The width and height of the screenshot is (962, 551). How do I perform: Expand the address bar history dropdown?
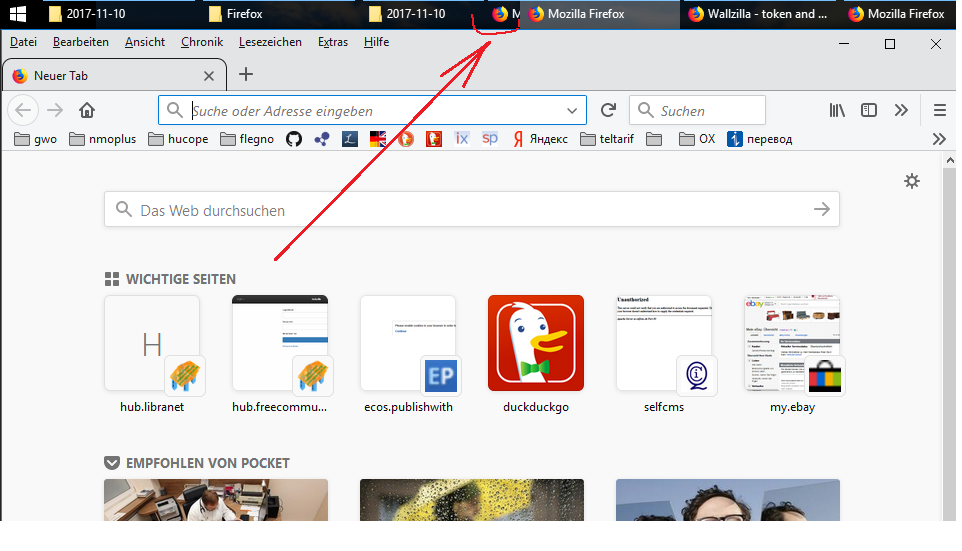click(572, 111)
